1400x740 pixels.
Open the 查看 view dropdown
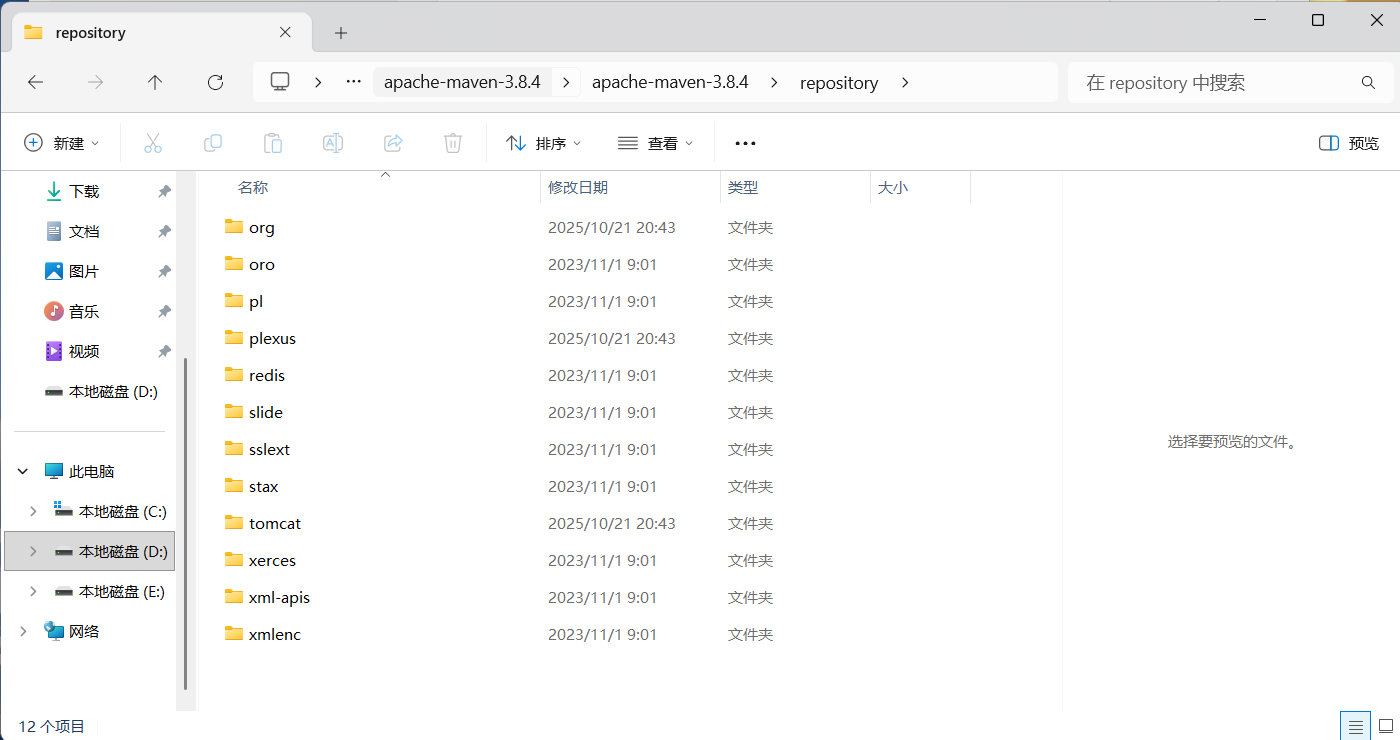tap(656, 143)
